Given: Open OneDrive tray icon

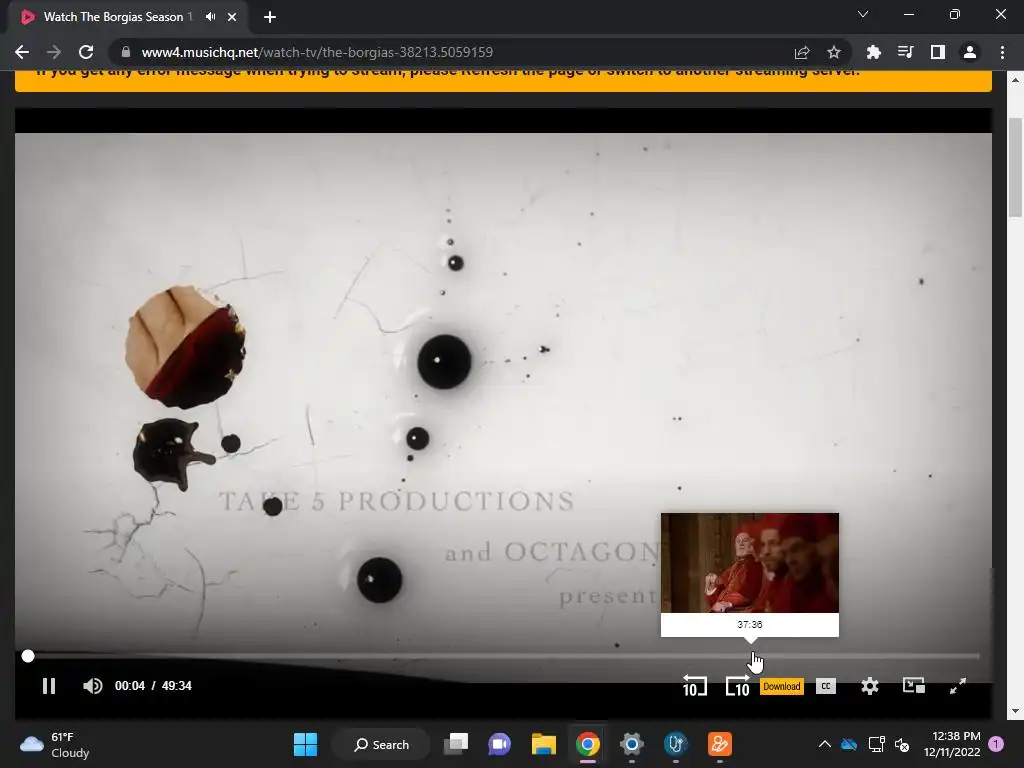Looking at the screenshot, I should tap(849, 744).
